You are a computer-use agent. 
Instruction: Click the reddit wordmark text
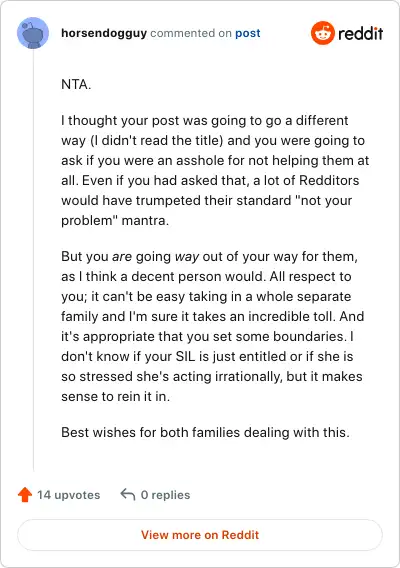coord(361,33)
